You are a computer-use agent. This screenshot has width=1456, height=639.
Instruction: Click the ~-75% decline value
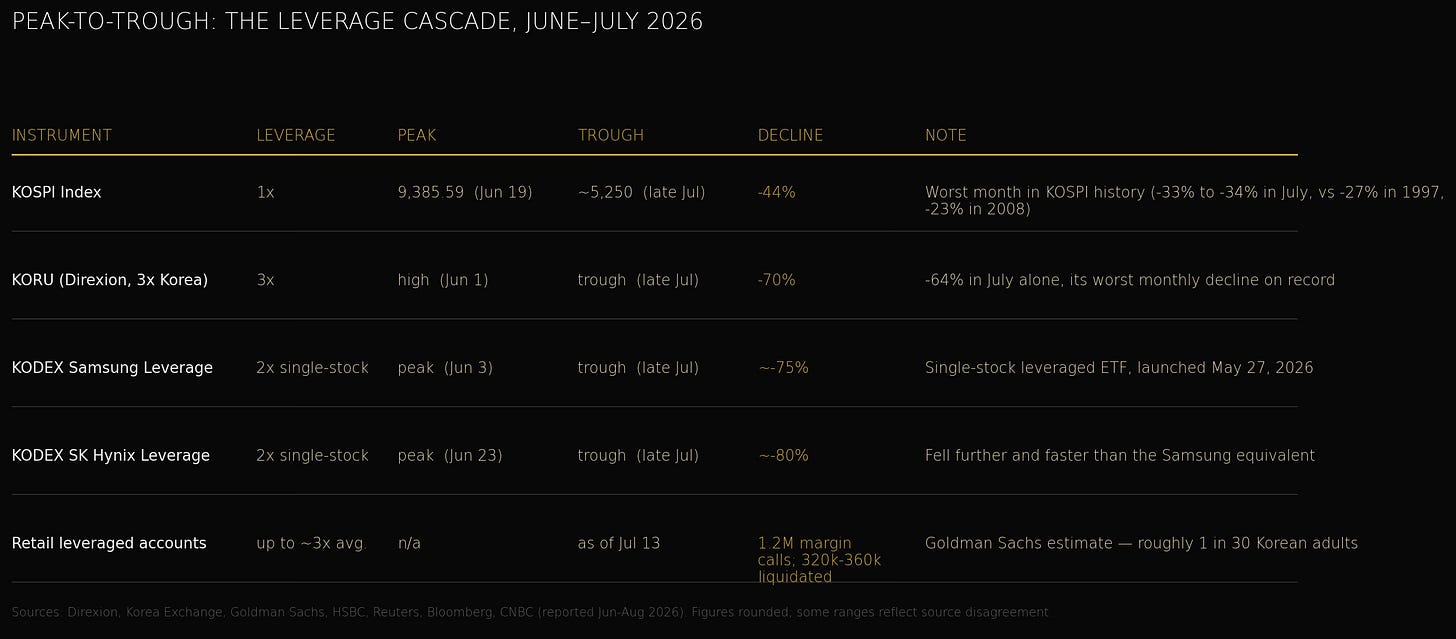point(783,368)
